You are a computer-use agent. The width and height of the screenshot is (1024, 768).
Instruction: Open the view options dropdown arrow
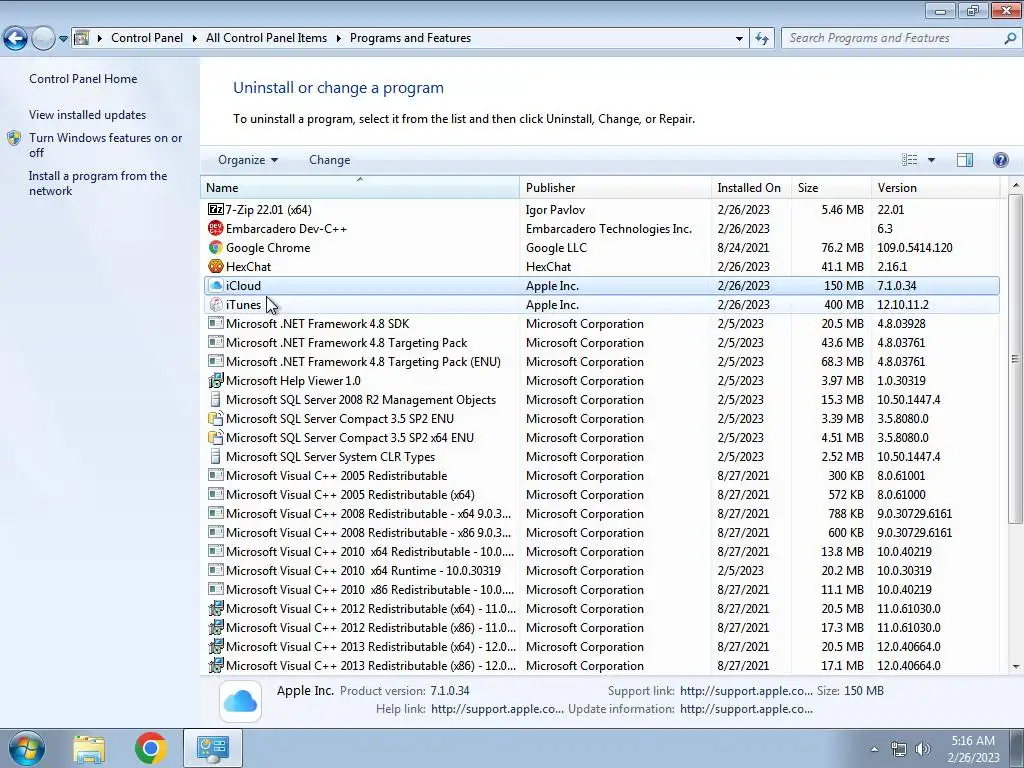(x=931, y=160)
